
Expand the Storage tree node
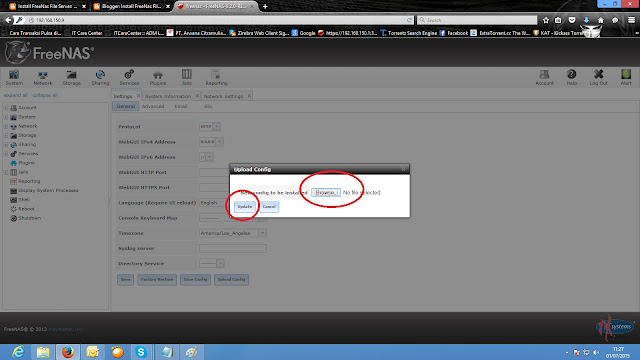tap(6, 136)
